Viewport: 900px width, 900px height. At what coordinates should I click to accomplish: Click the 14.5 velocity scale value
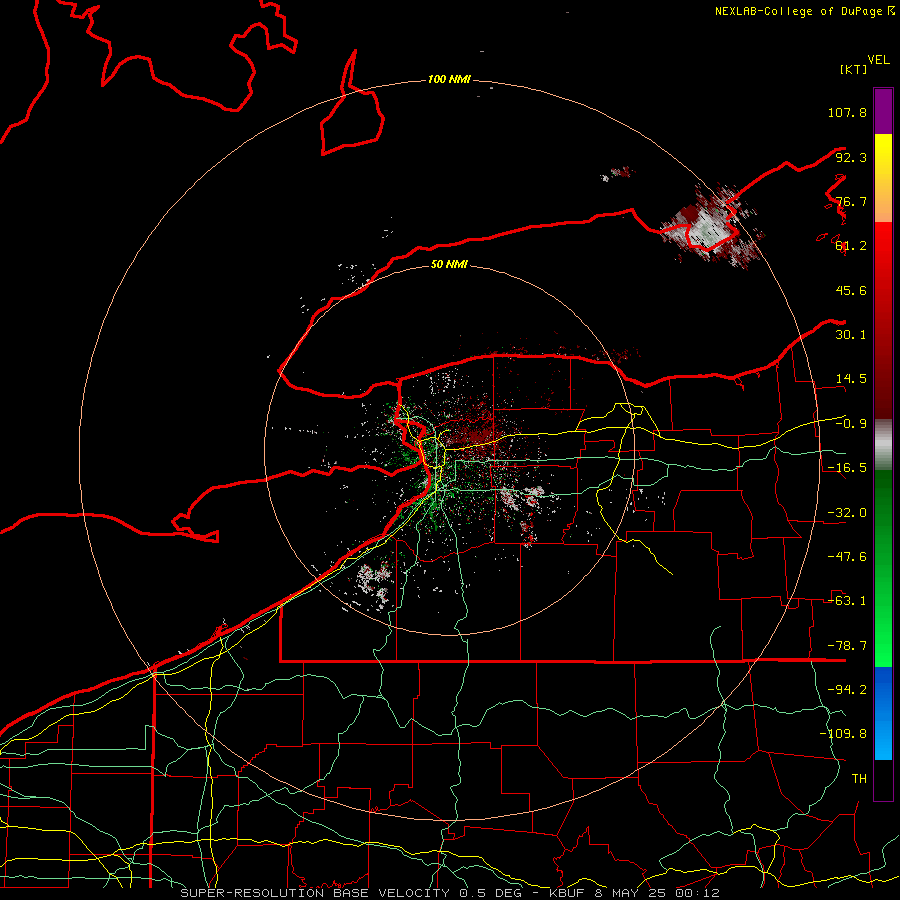point(851,379)
